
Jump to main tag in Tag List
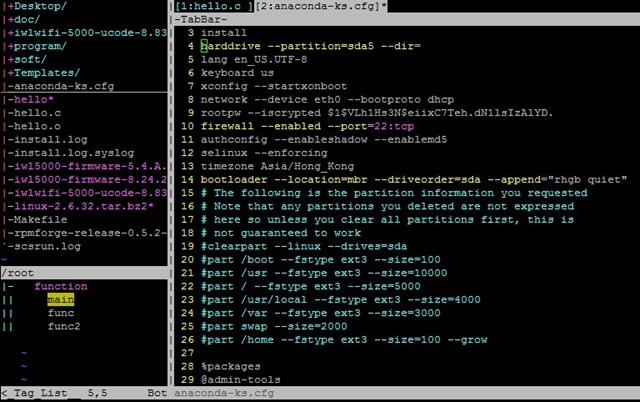(x=60, y=300)
